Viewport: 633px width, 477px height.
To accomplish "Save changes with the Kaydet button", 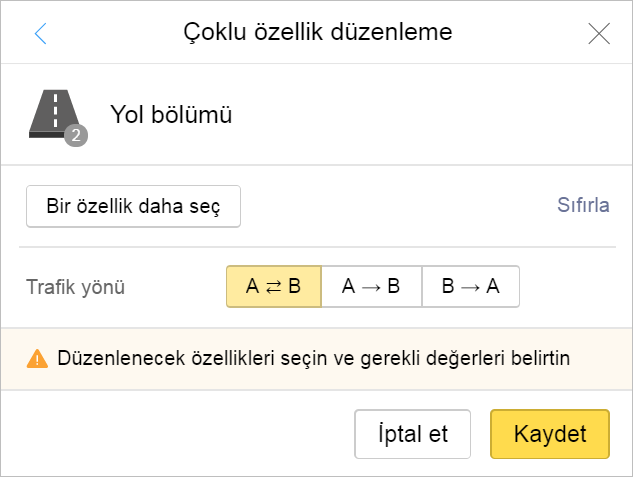I will coord(550,434).
